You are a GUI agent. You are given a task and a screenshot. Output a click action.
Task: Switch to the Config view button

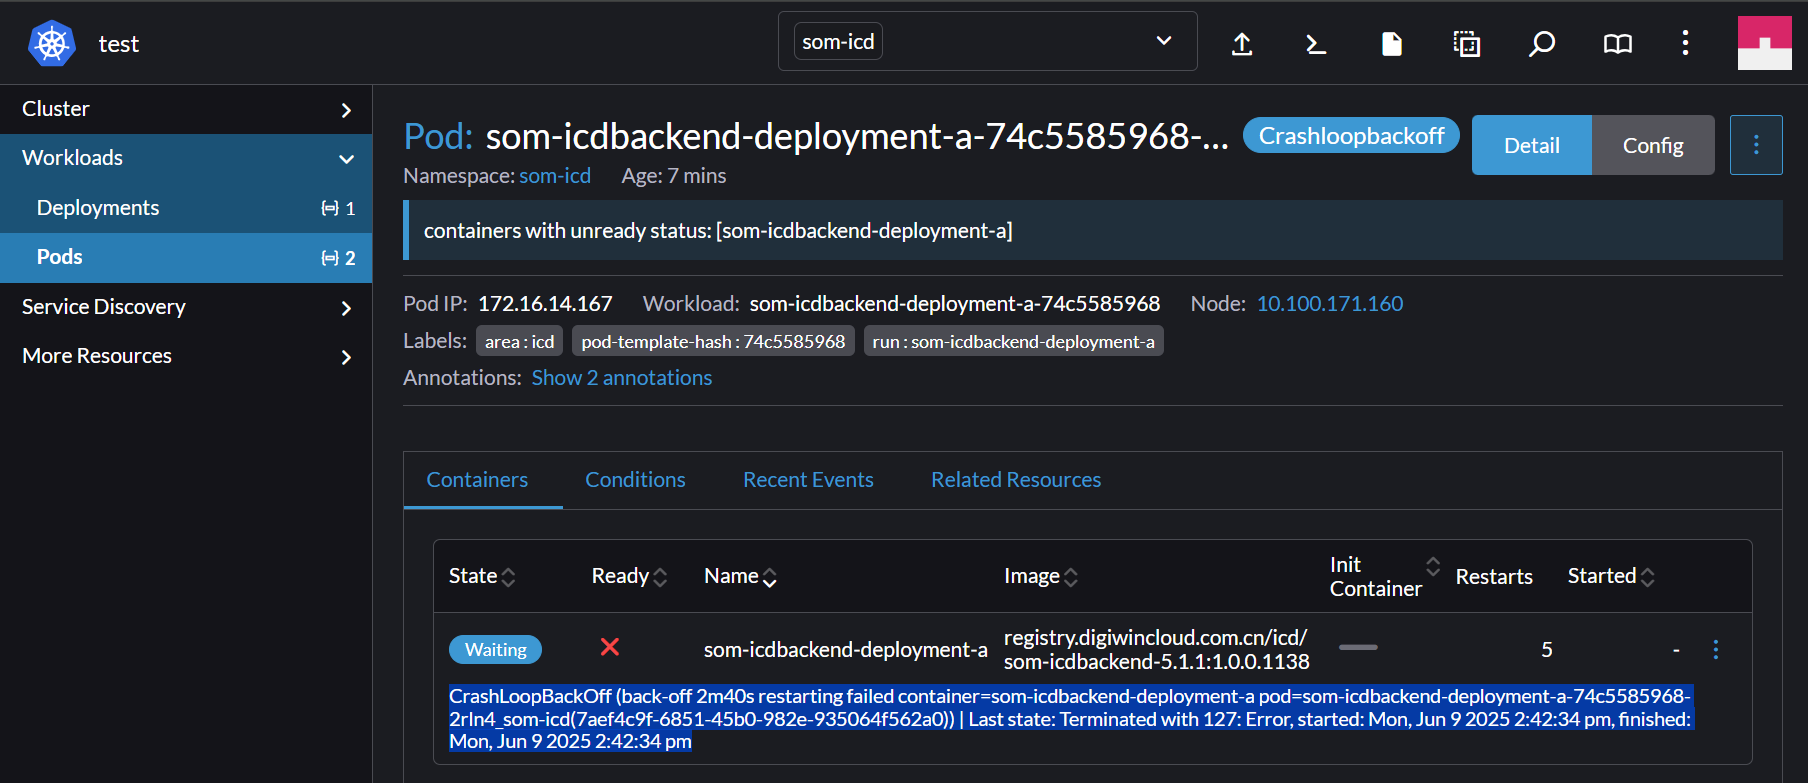(1653, 145)
